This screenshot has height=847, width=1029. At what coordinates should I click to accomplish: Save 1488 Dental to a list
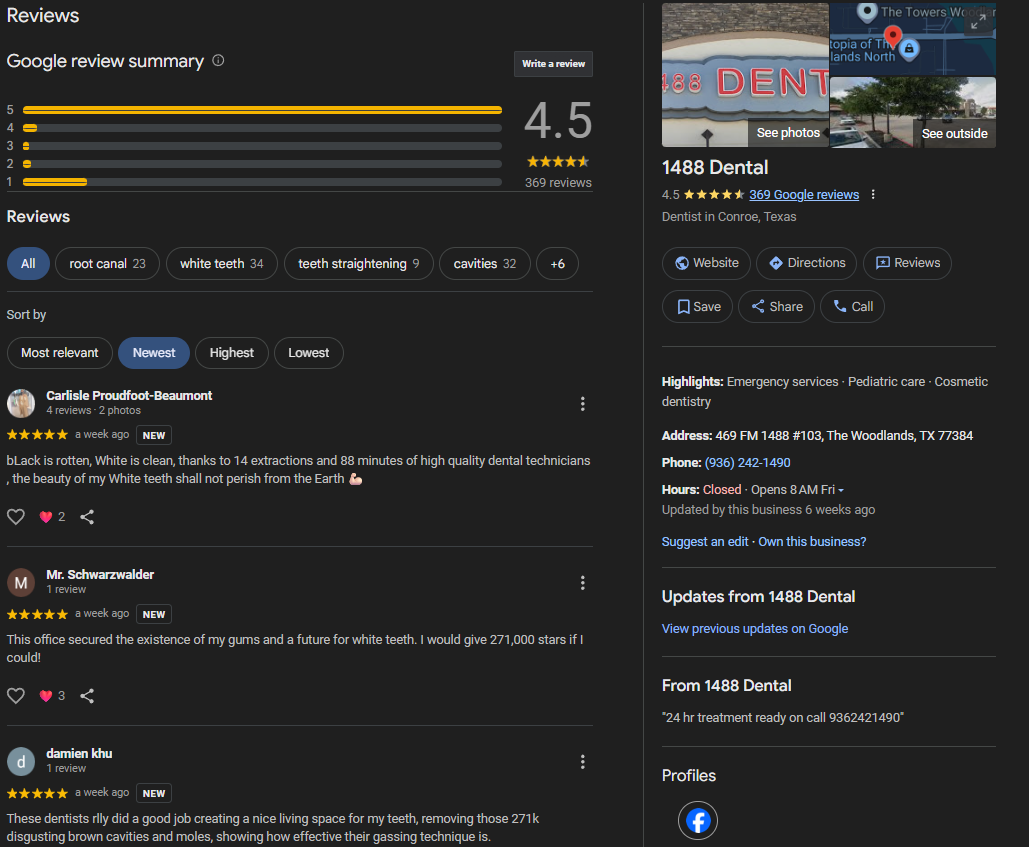698,306
